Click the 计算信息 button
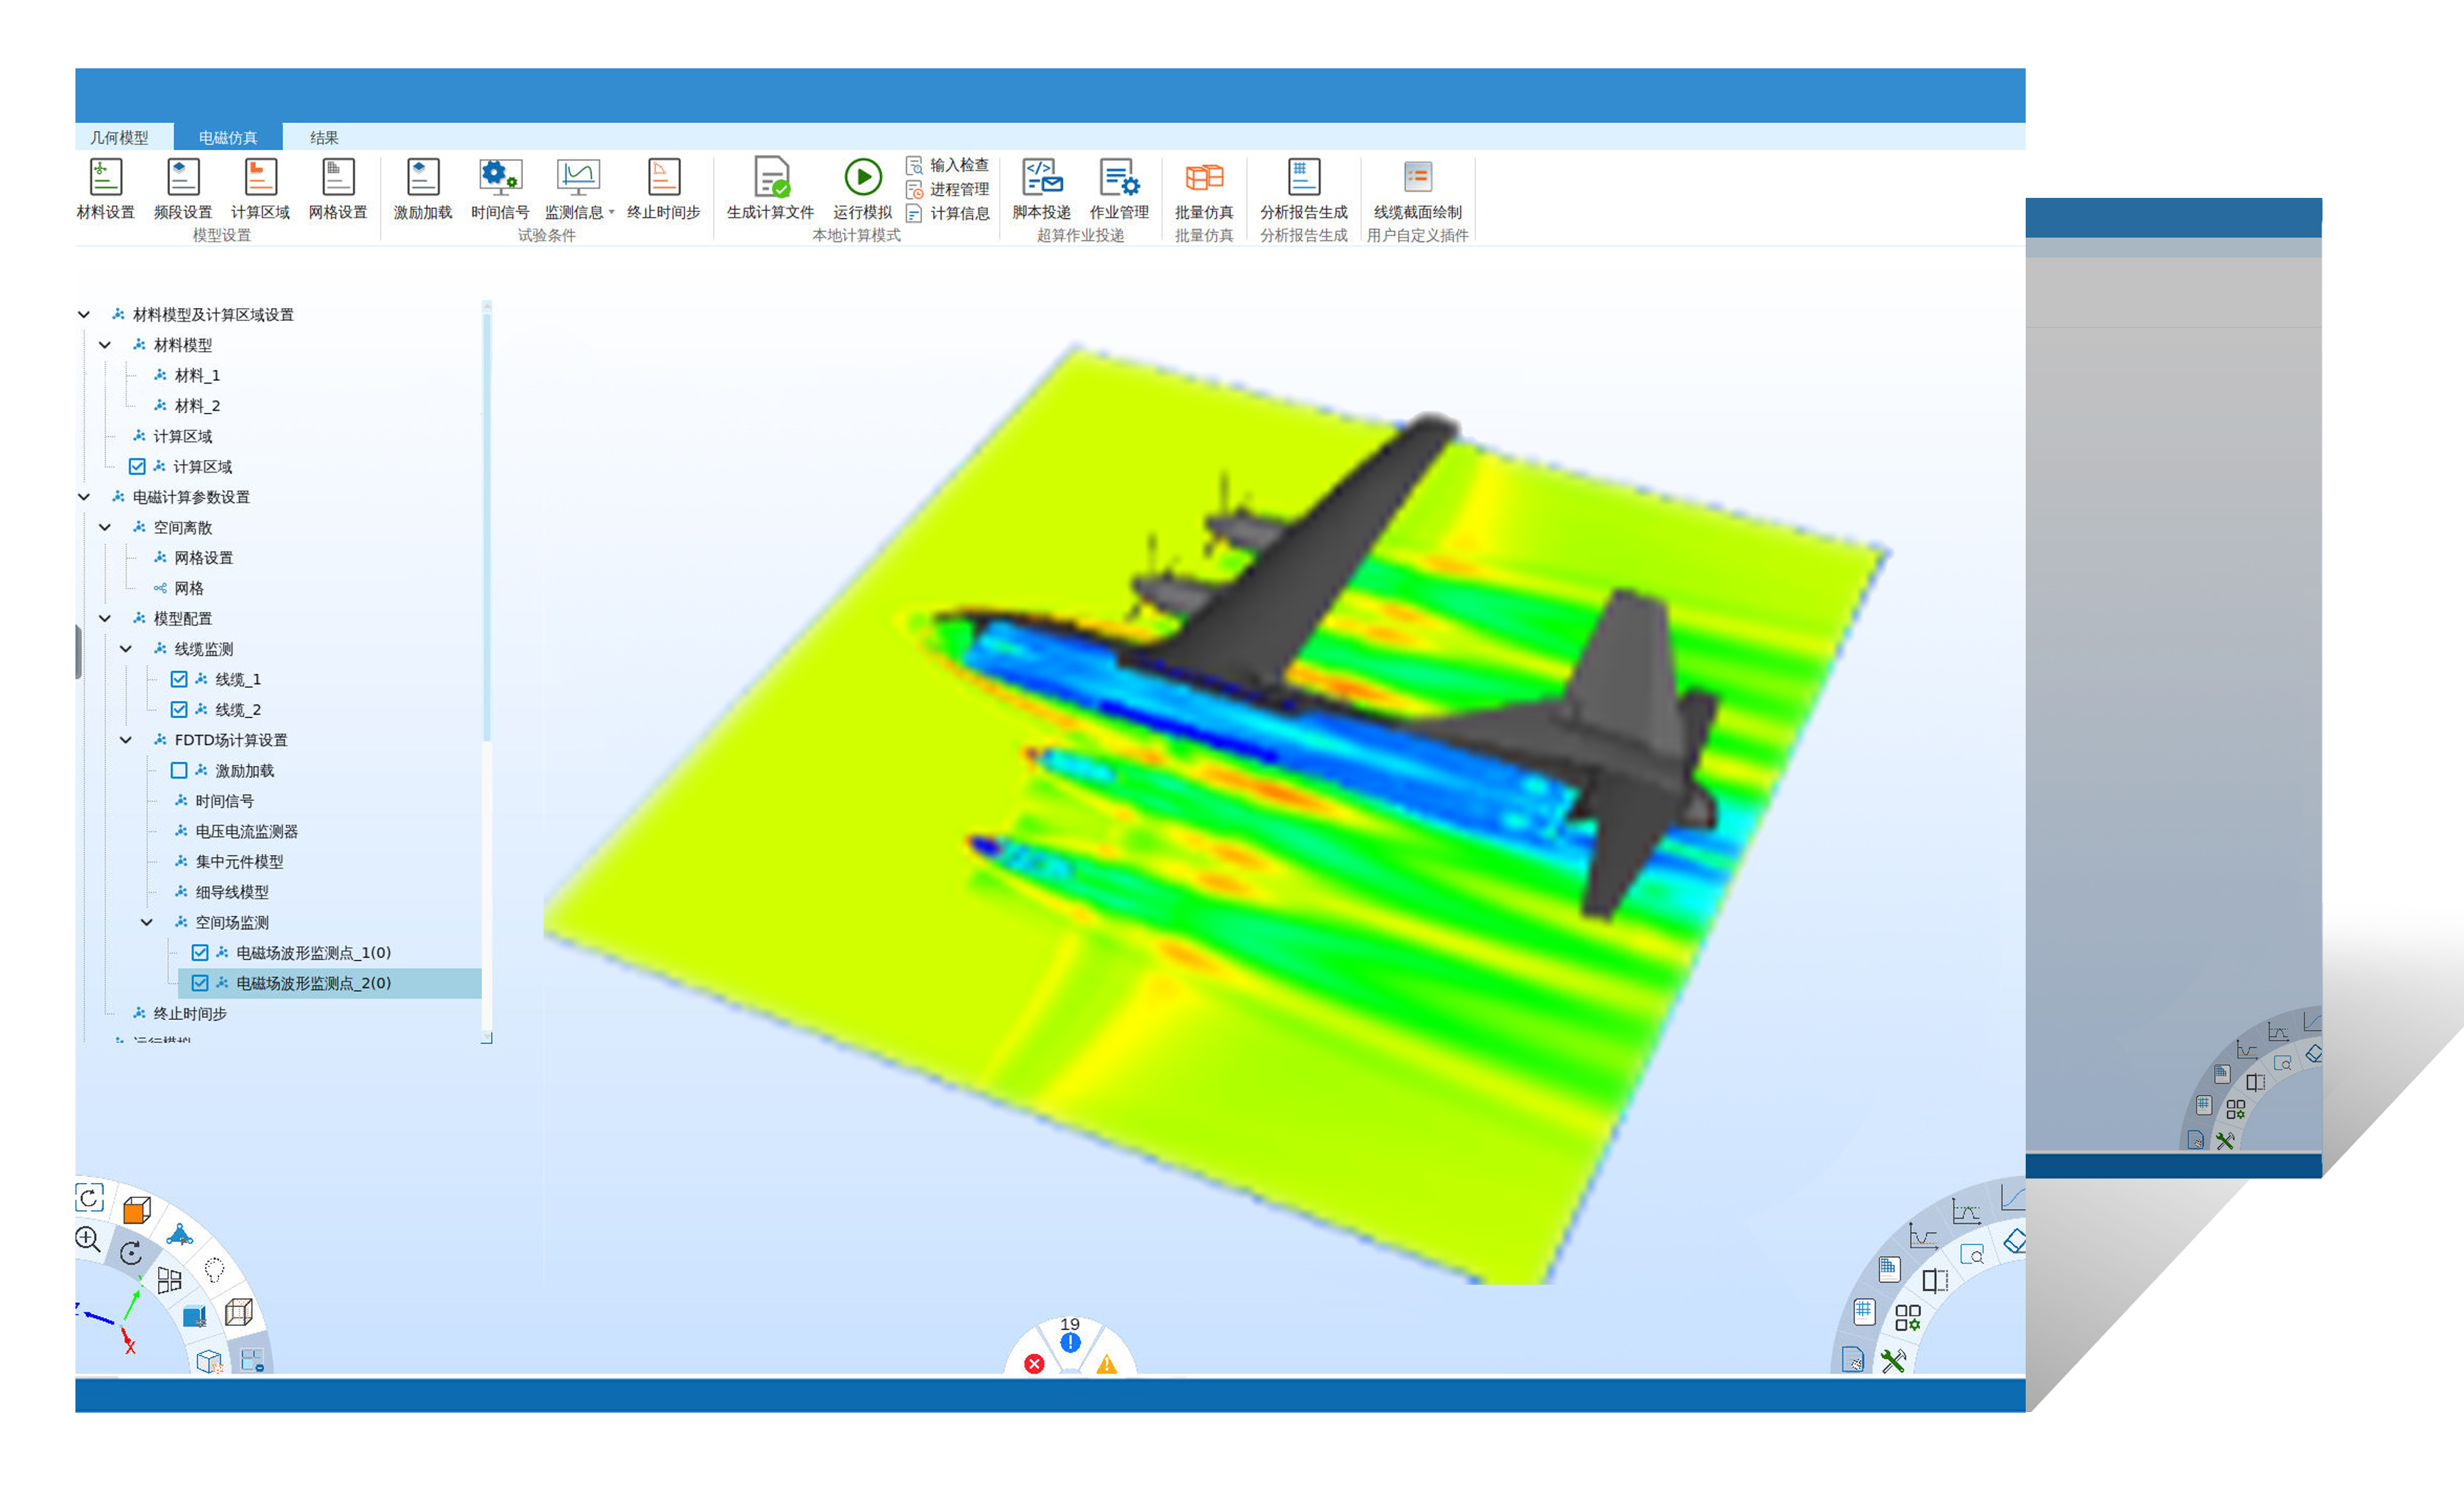Image resolution: width=2464 pixels, height=1489 pixels. pos(948,213)
